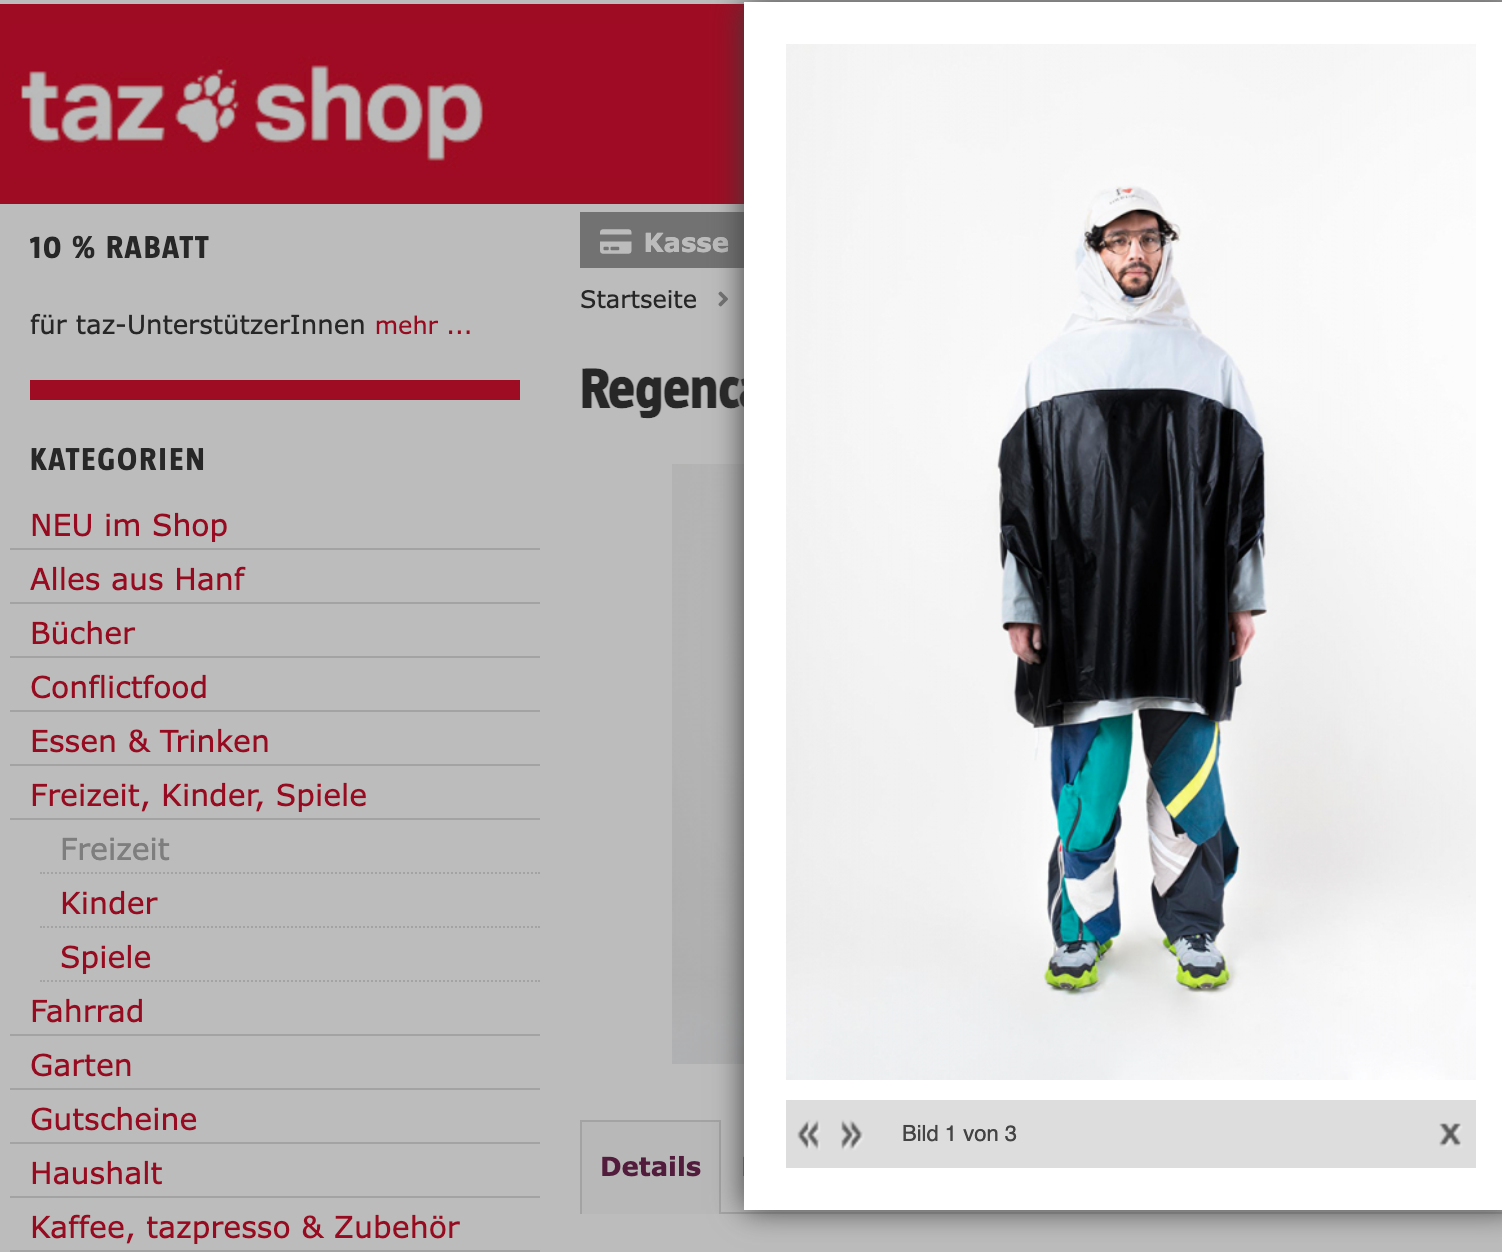Image resolution: width=1502 pixels, height=1252 pixels.
Task: Switch to the Details tab
Action: click(651, 1166)
